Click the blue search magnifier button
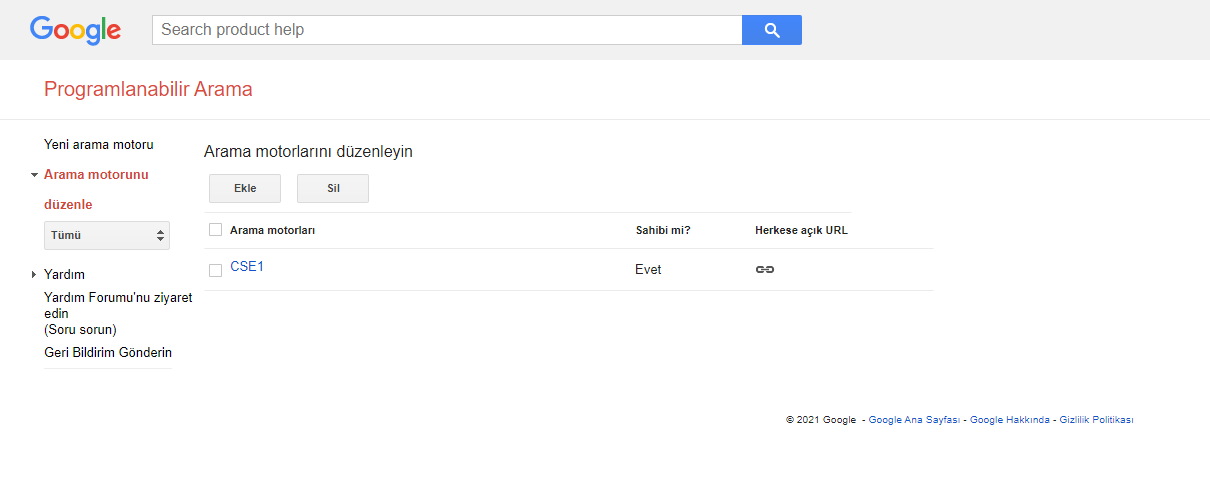 771,30
